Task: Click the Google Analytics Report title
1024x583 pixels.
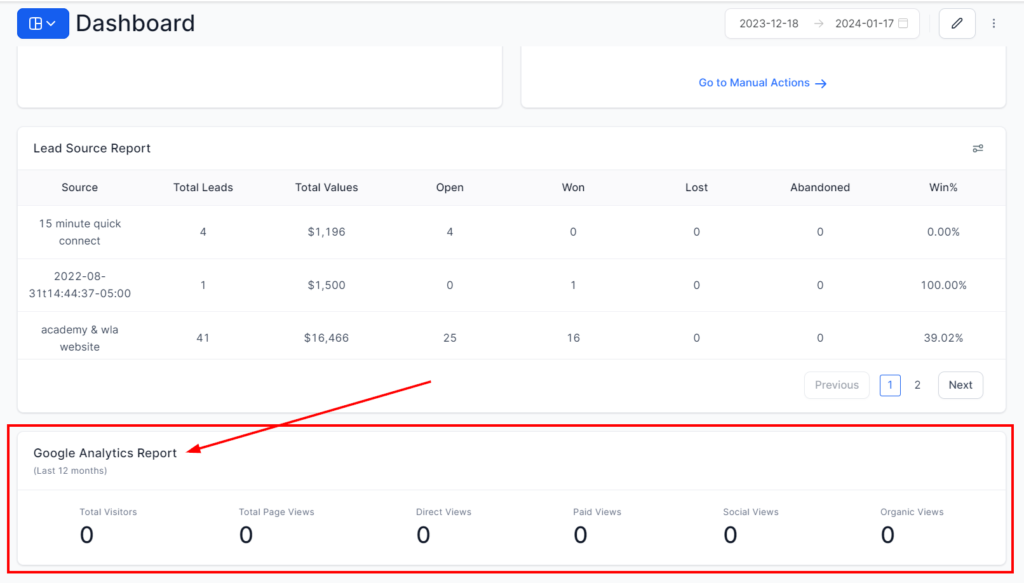Action: click(105, 453)
